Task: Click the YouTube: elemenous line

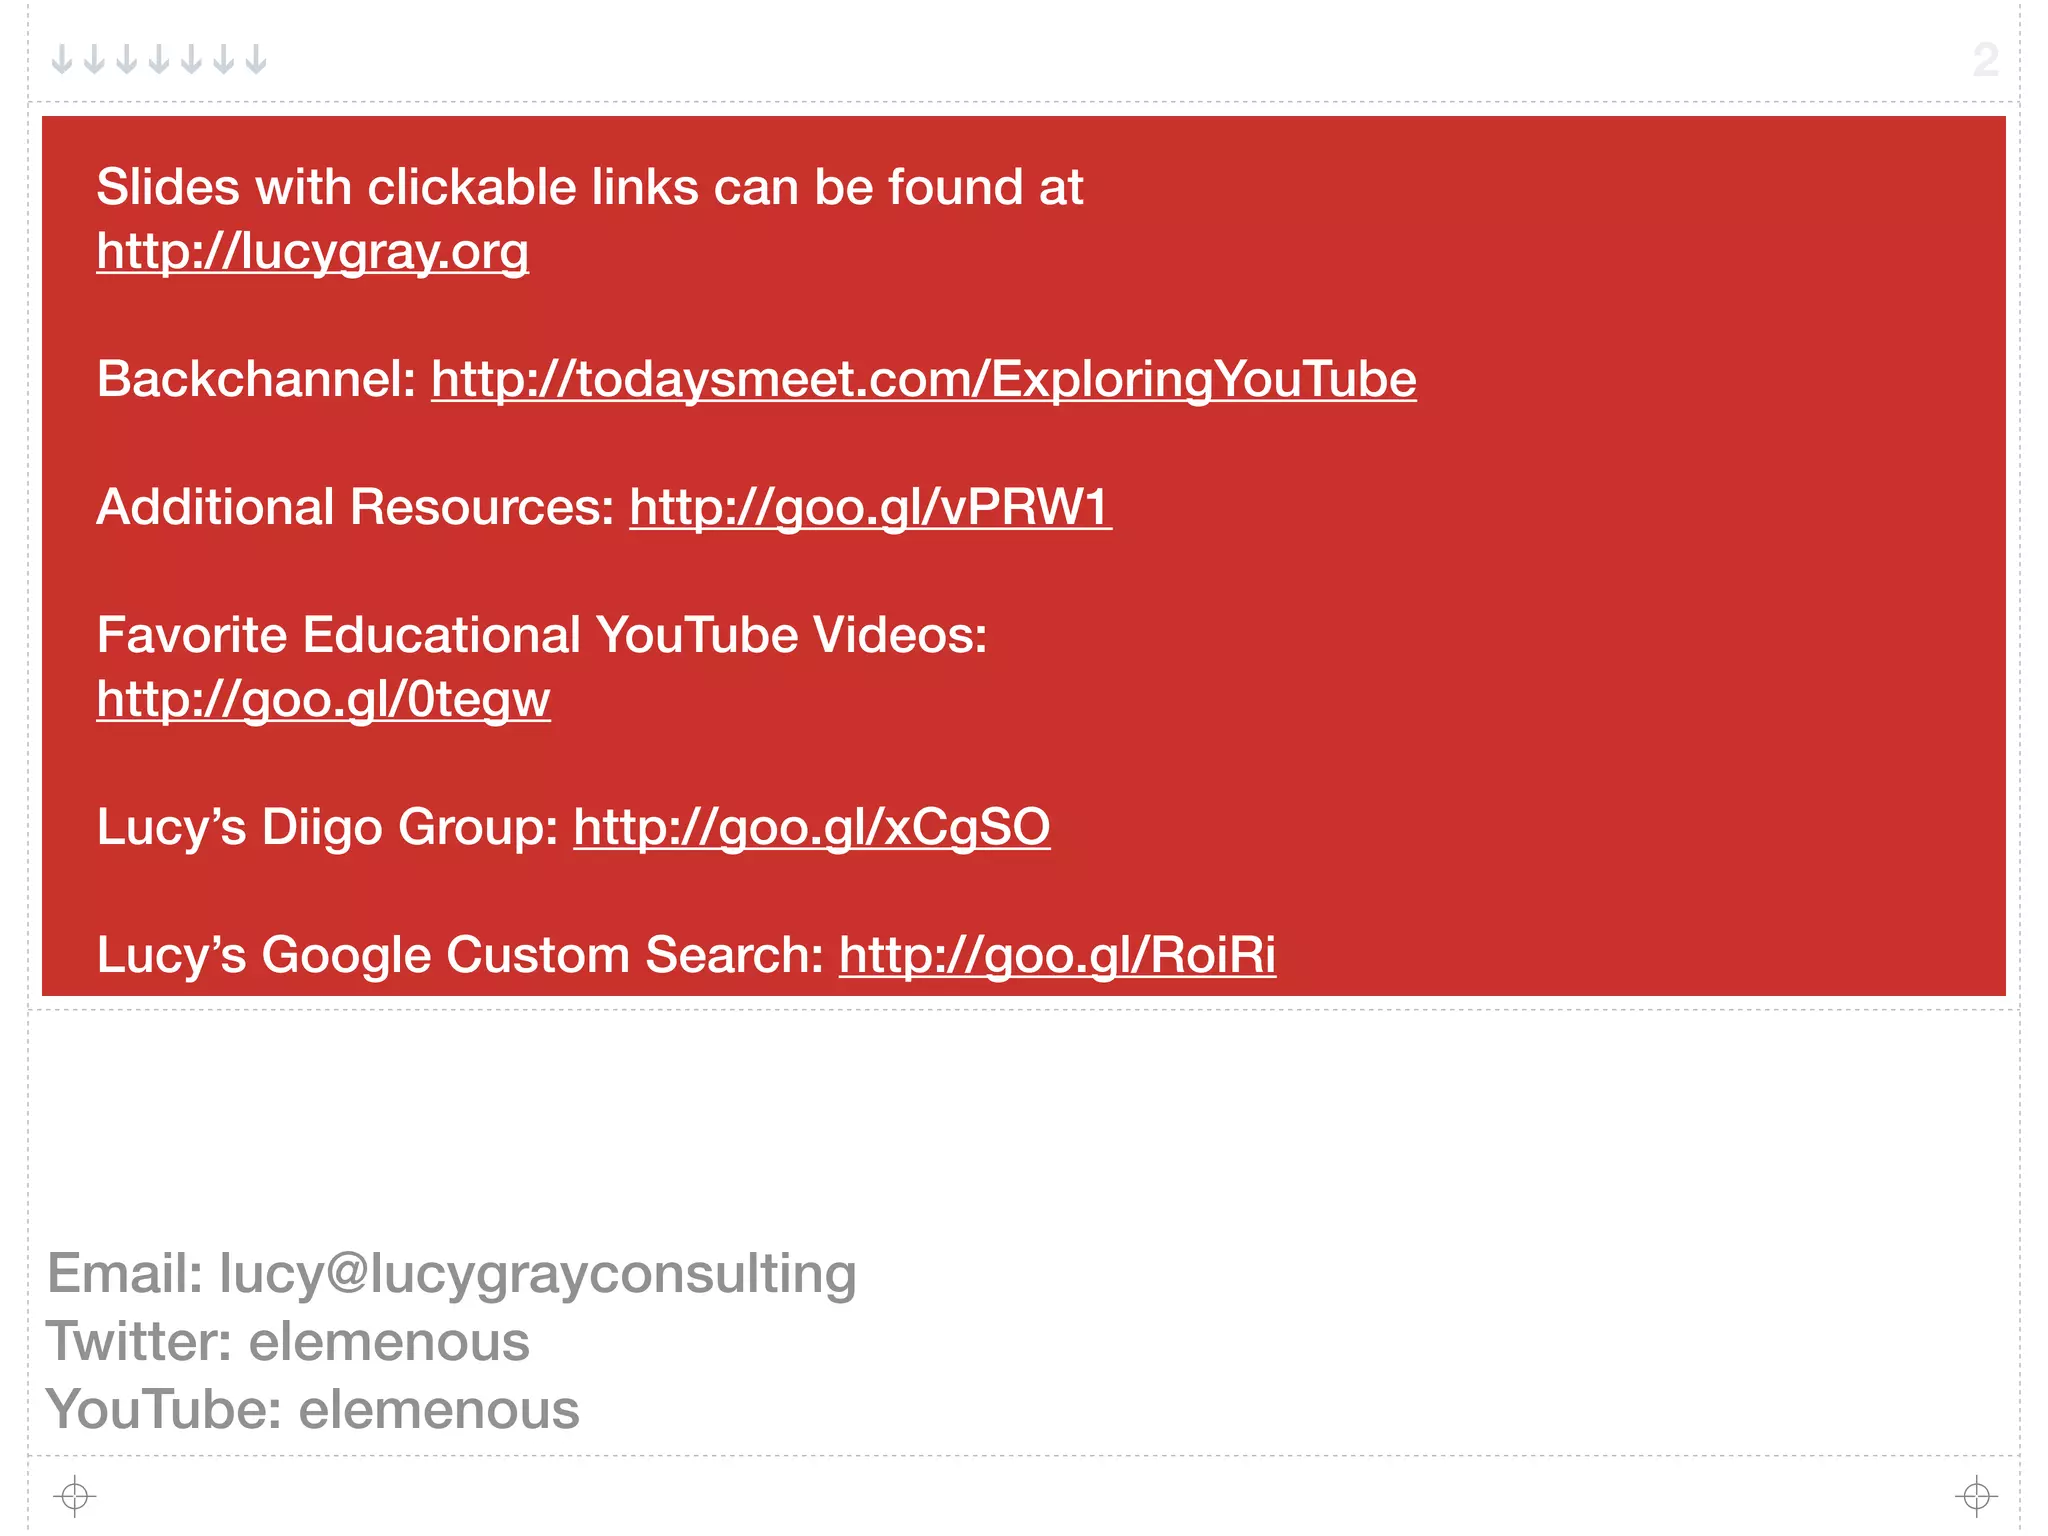Action: pyautogui.click(x=313, y=1409)
